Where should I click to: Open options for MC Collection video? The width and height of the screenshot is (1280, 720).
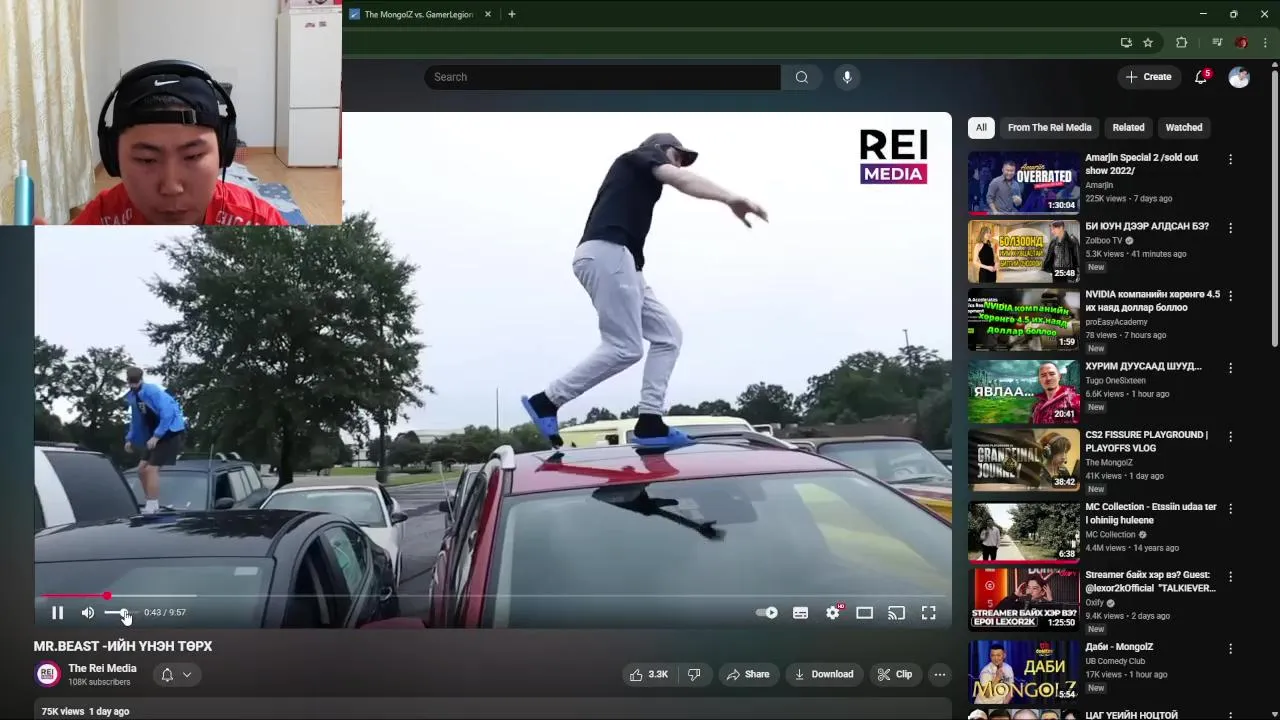(1230, 508)
